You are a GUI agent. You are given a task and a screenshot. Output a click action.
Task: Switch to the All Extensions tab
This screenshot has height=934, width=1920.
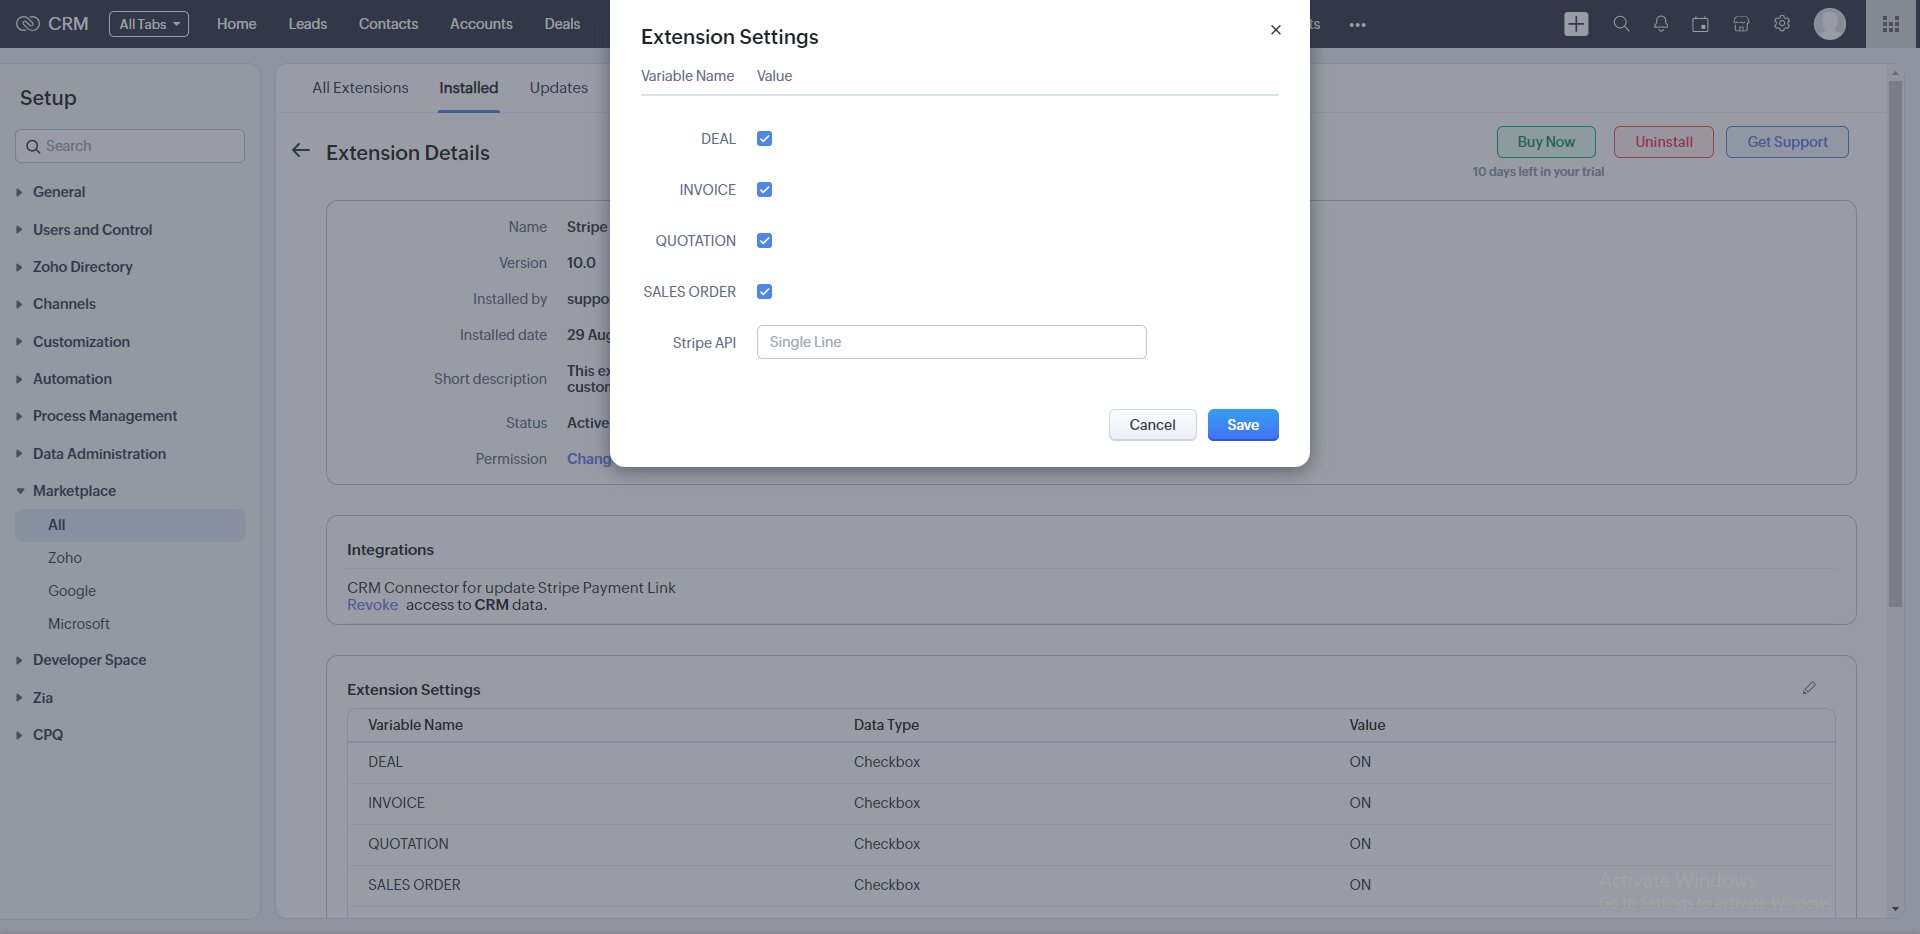[x=360, y=88]
